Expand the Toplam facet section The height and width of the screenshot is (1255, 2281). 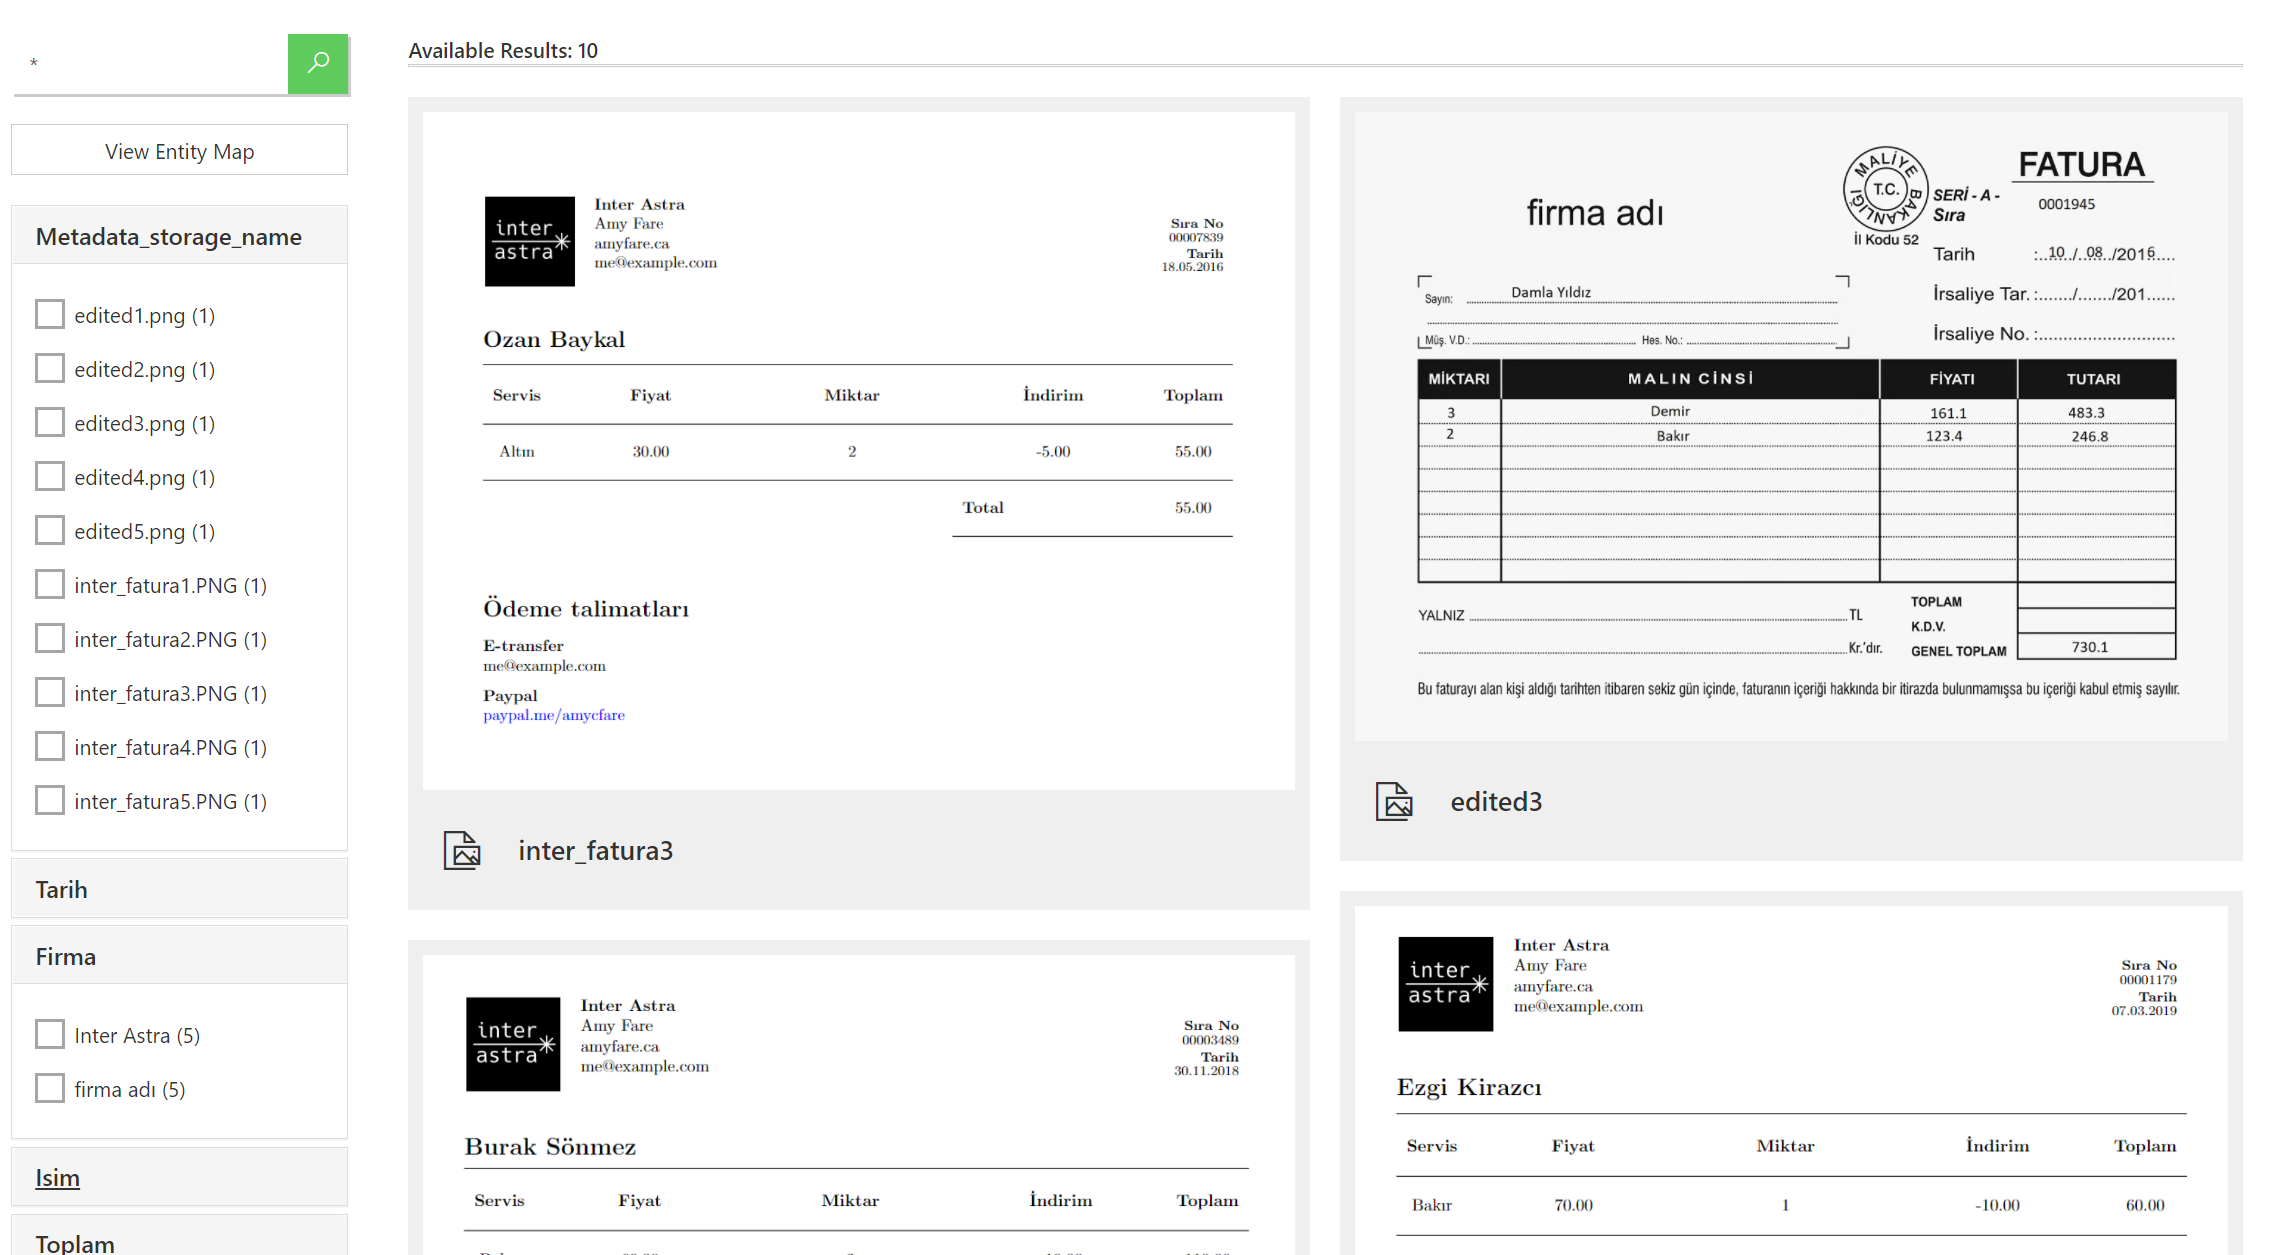click(73, 1242)
